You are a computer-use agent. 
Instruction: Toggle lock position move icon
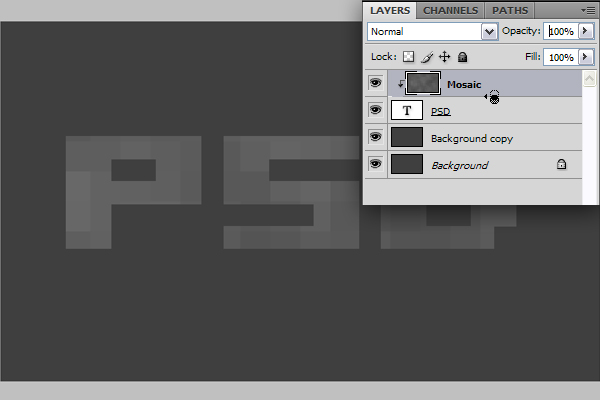click(x=444, y=57)
